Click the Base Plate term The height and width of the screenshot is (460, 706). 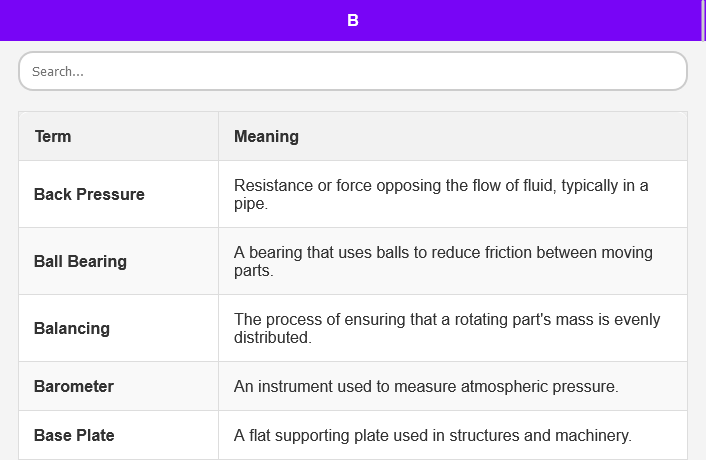[74, 435]
